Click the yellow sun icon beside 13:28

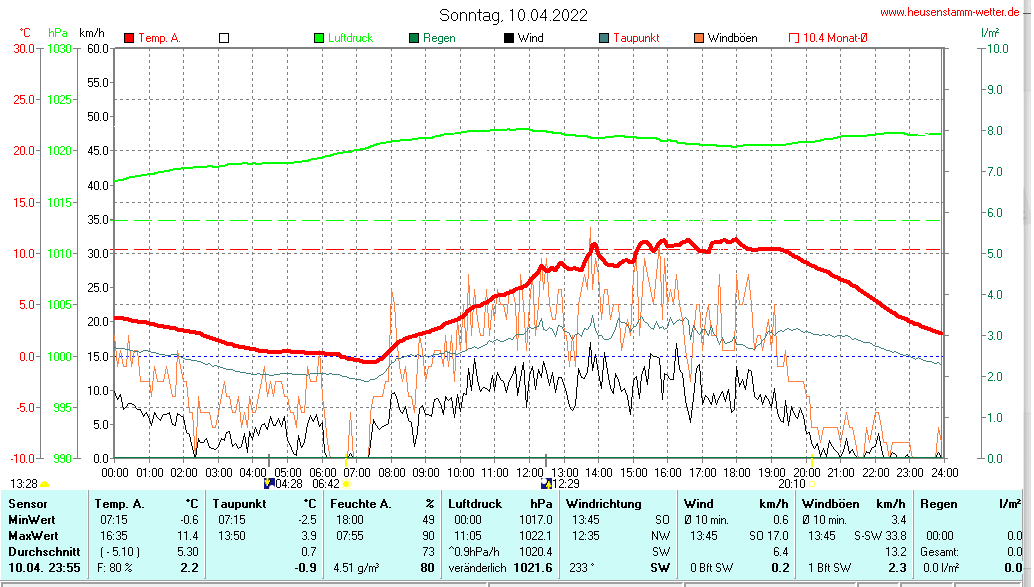pyautogui.click(x=44, y=484)
